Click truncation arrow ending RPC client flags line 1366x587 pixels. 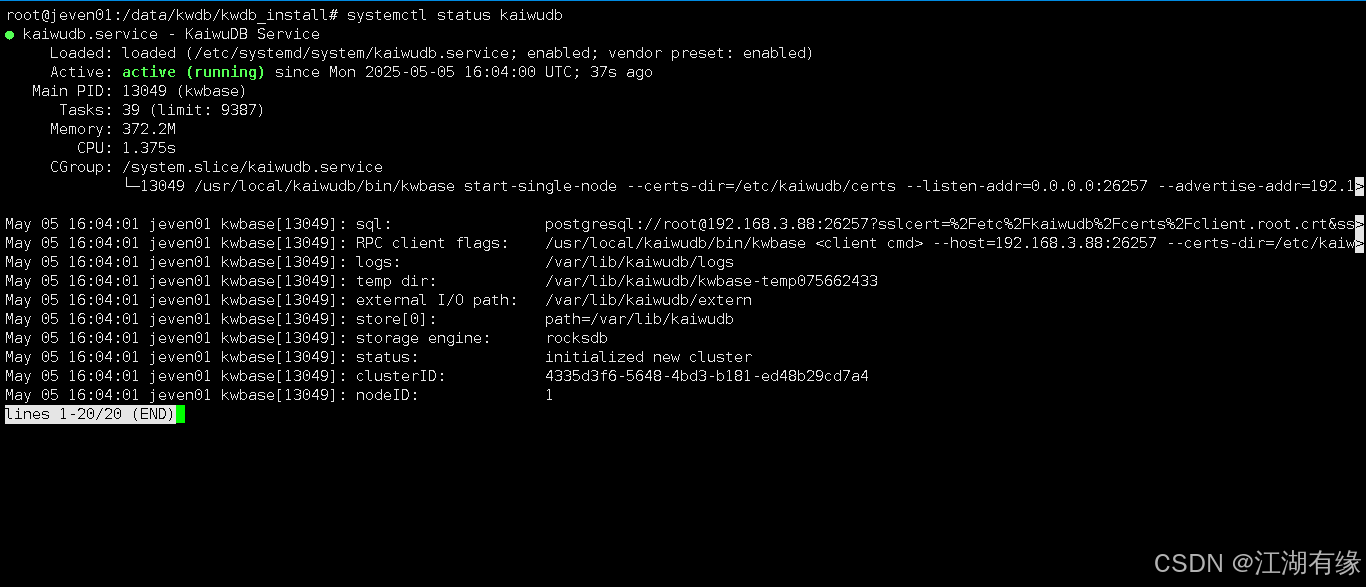1359,243
